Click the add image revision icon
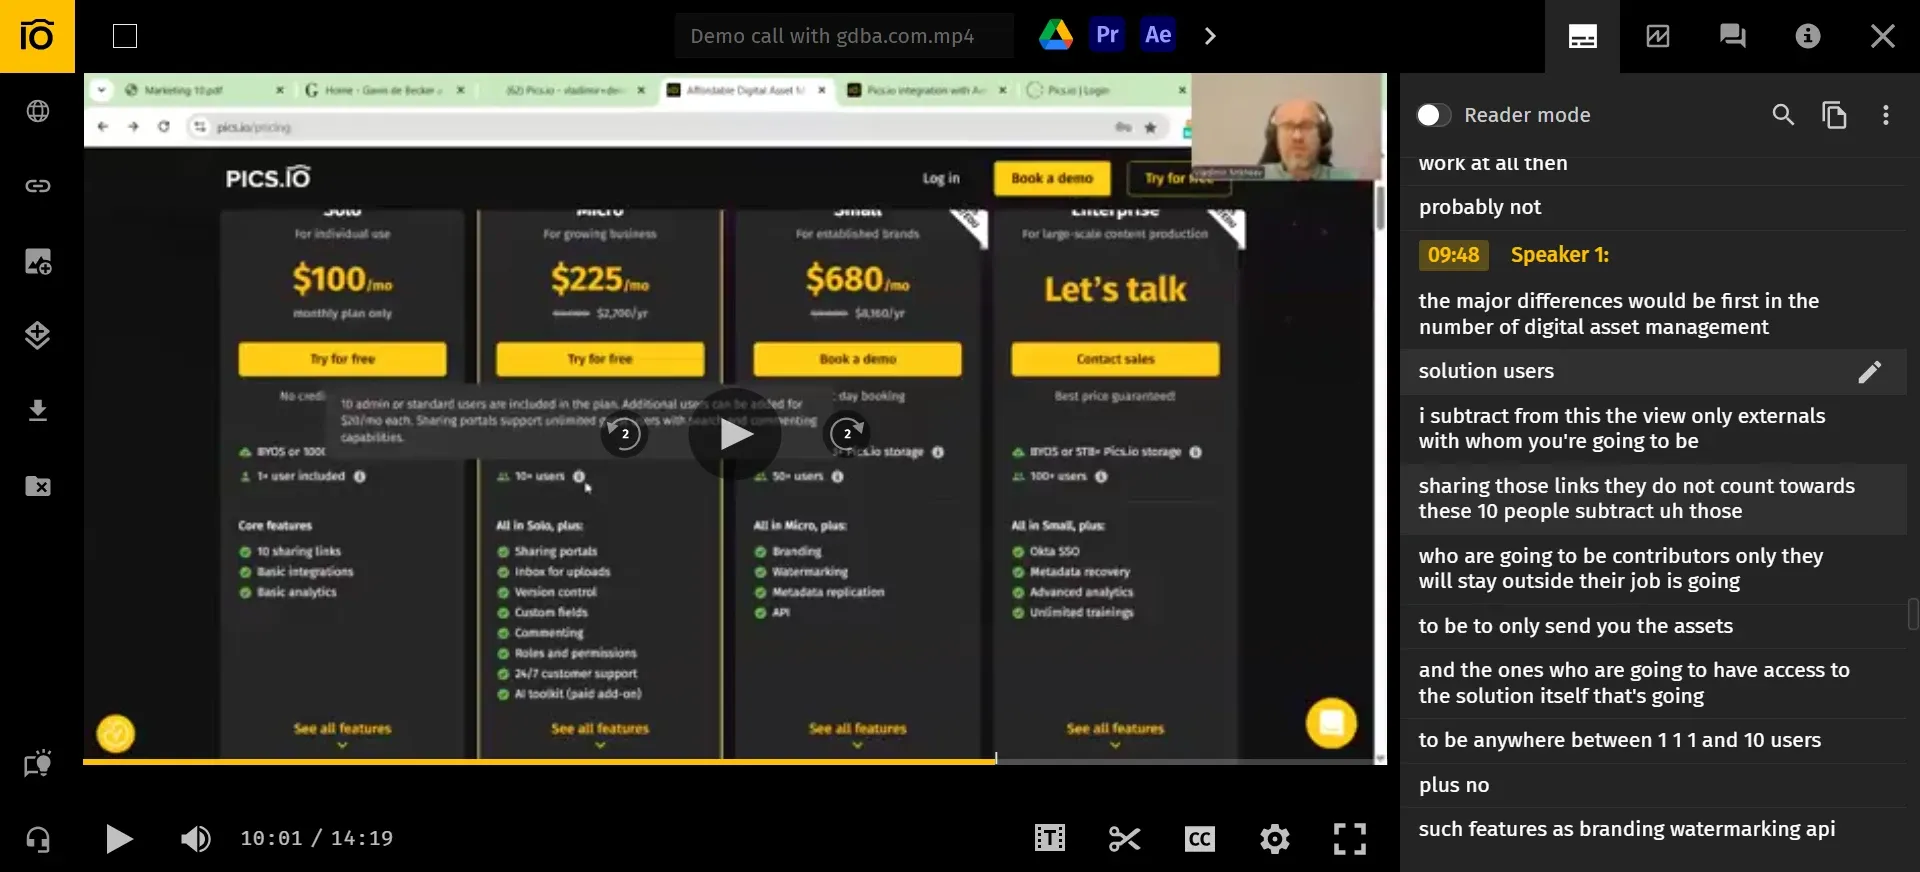The image size is (1920, 872). 38,262
